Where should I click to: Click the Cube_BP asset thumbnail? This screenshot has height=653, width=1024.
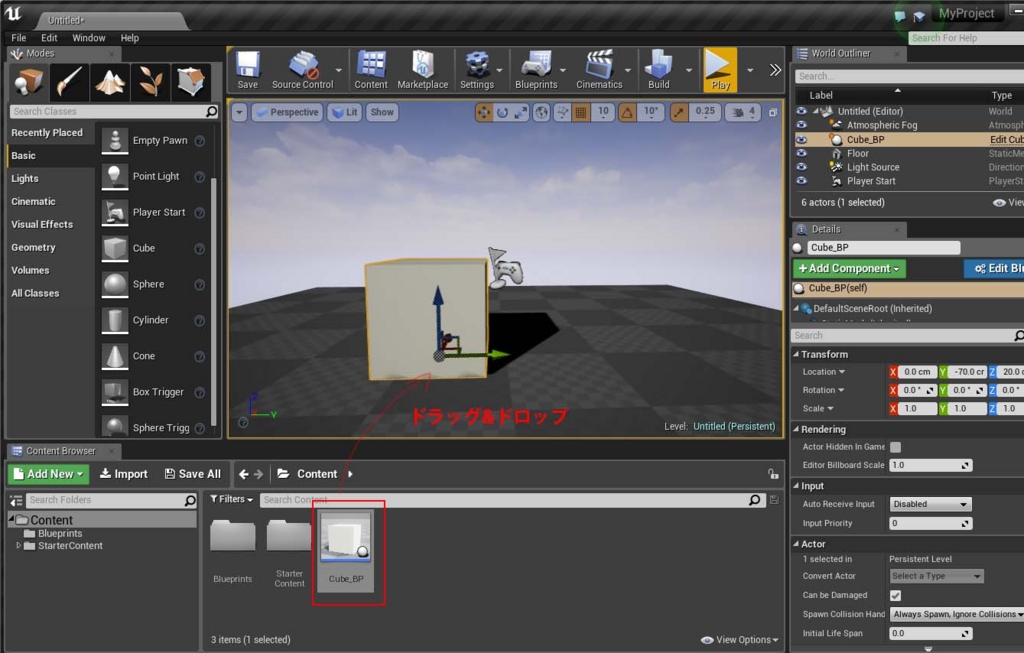[x=346, y=537]
